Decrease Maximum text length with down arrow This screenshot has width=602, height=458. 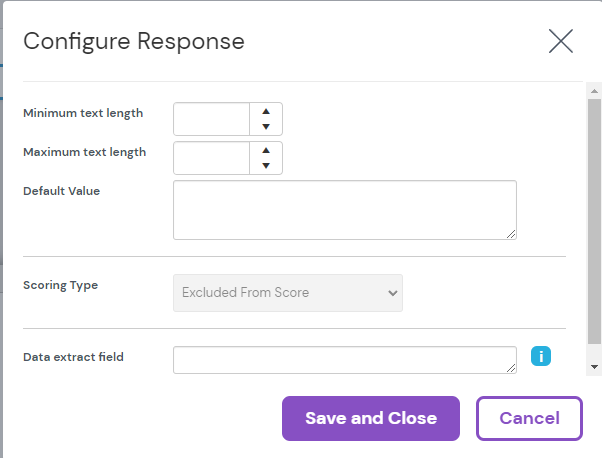click(266, 166)
